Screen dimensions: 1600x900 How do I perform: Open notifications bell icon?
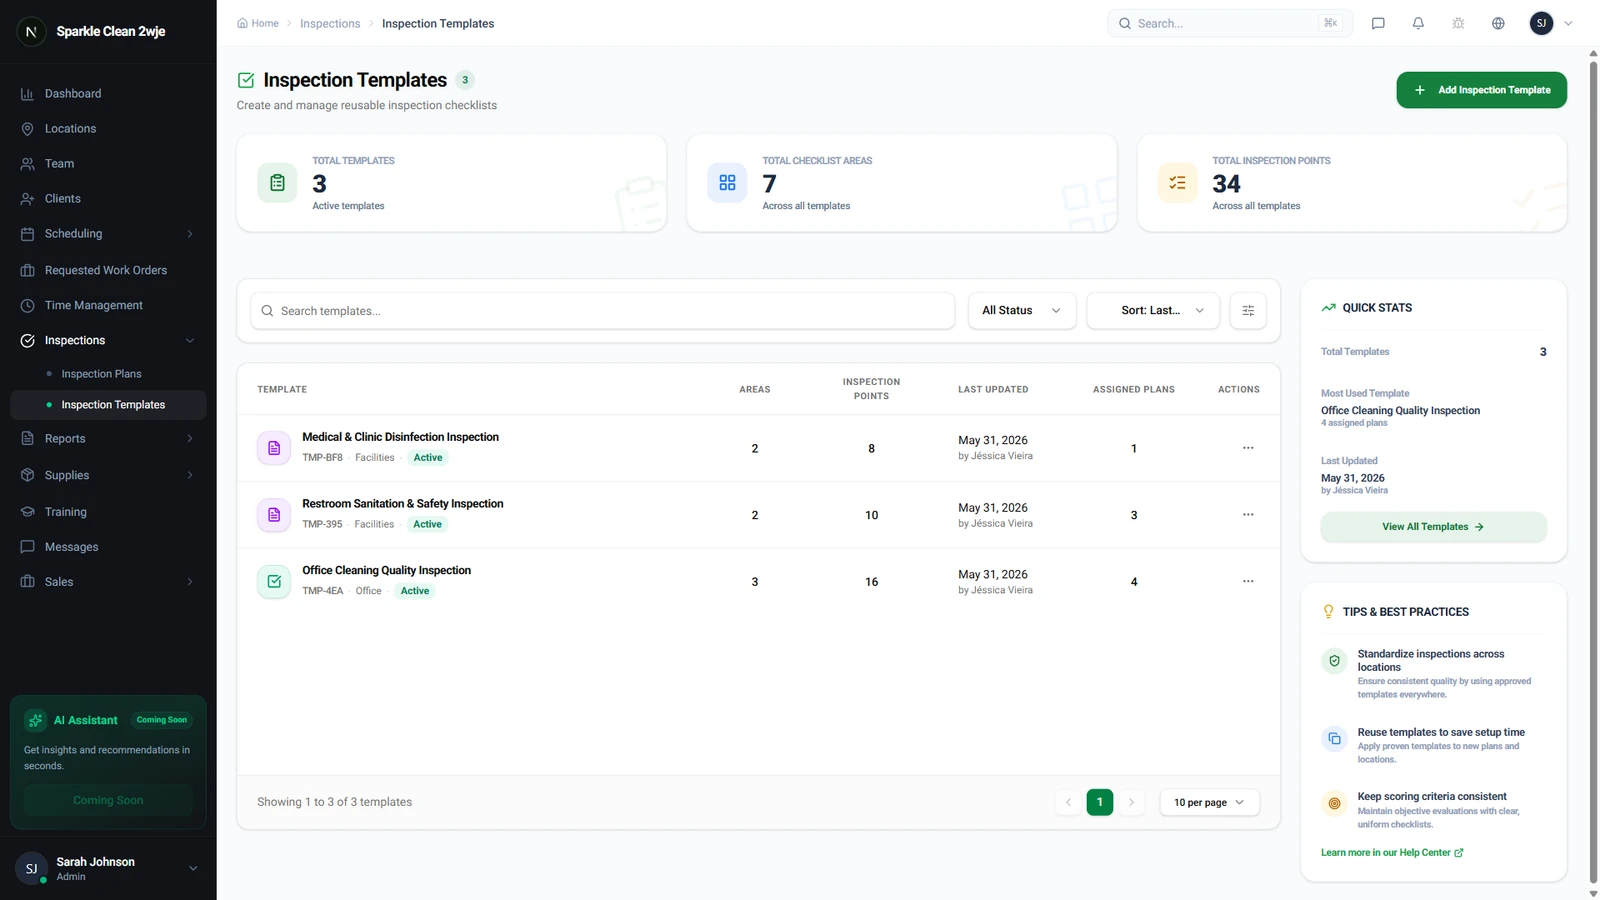1418,23
